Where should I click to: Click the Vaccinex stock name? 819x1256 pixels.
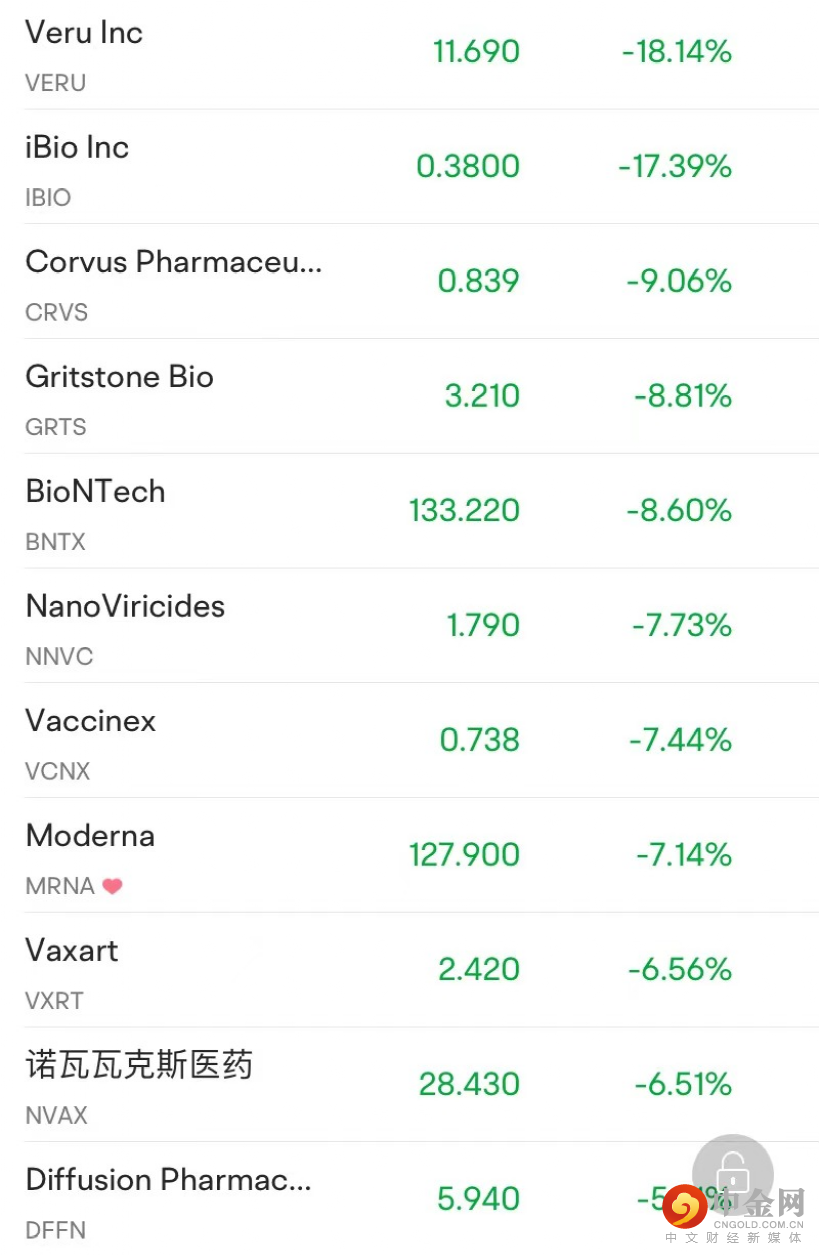(91, 721)
